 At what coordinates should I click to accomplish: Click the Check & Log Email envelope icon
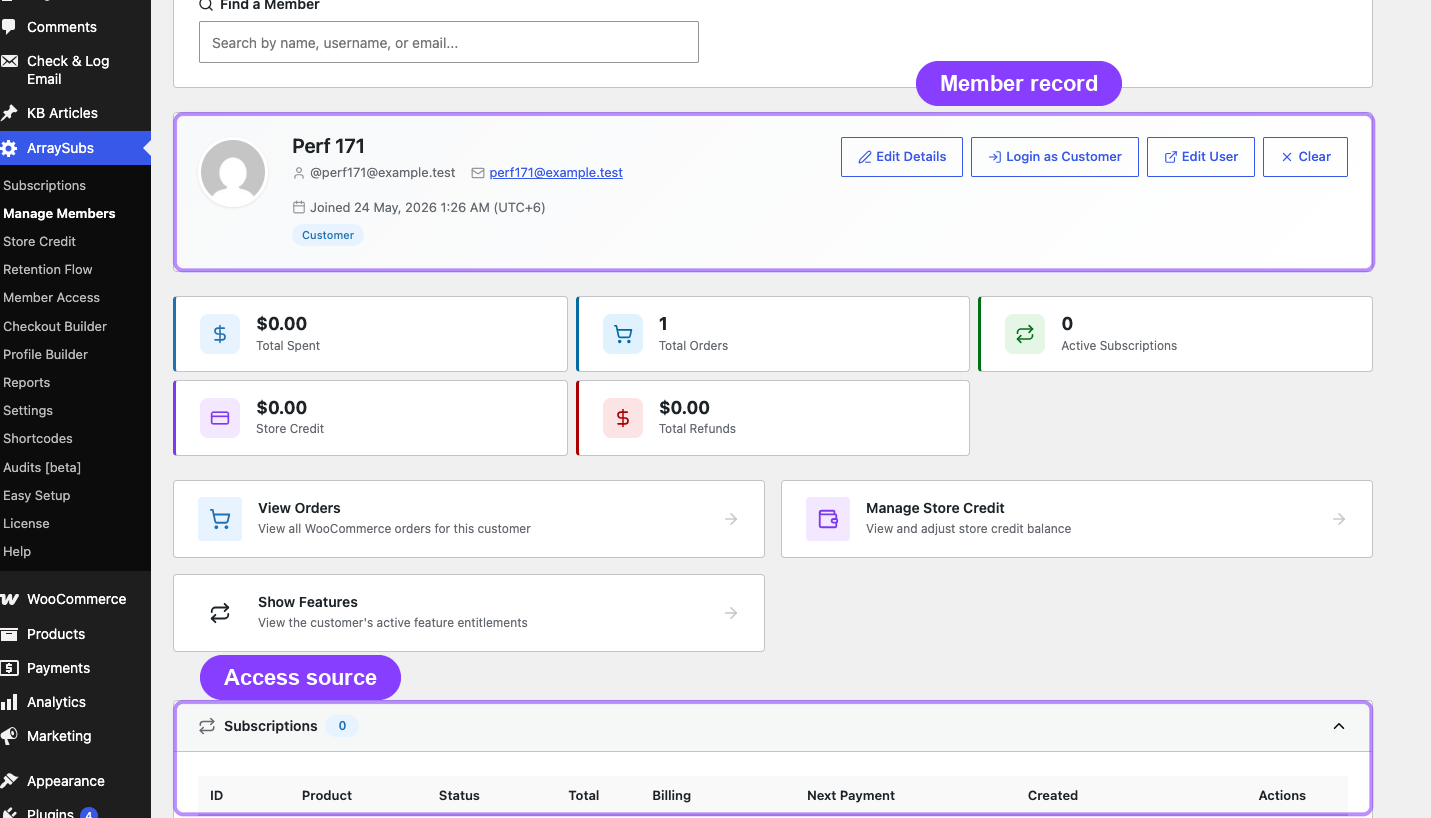click(x=9, y=61)
